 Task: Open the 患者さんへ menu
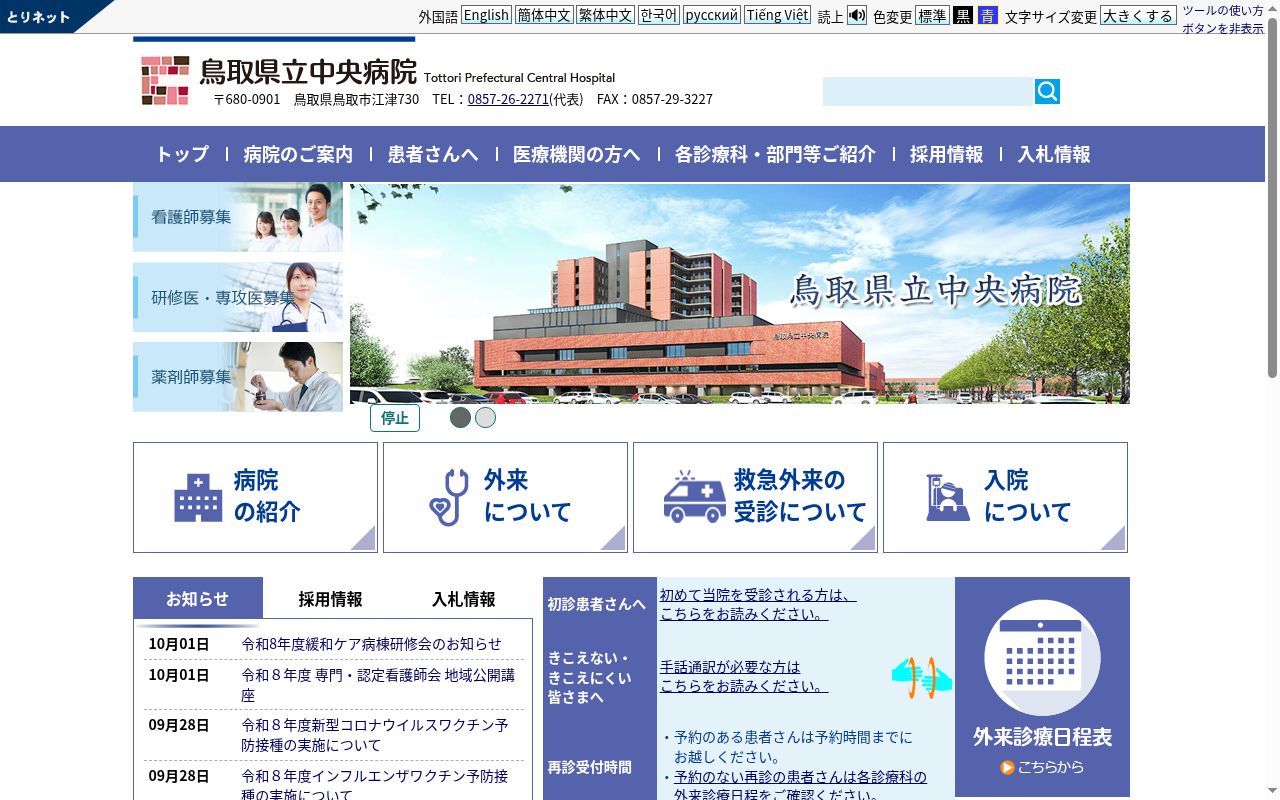(x=433, y=154)
